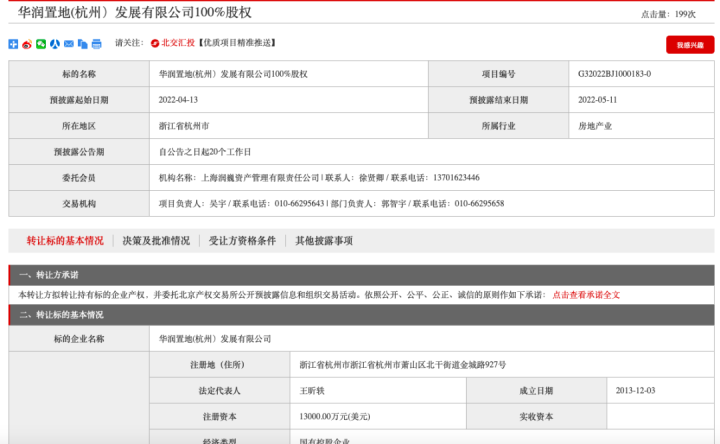Click the registered address ending in 金城路927号
720x444 pixels.
click(403, 365)
